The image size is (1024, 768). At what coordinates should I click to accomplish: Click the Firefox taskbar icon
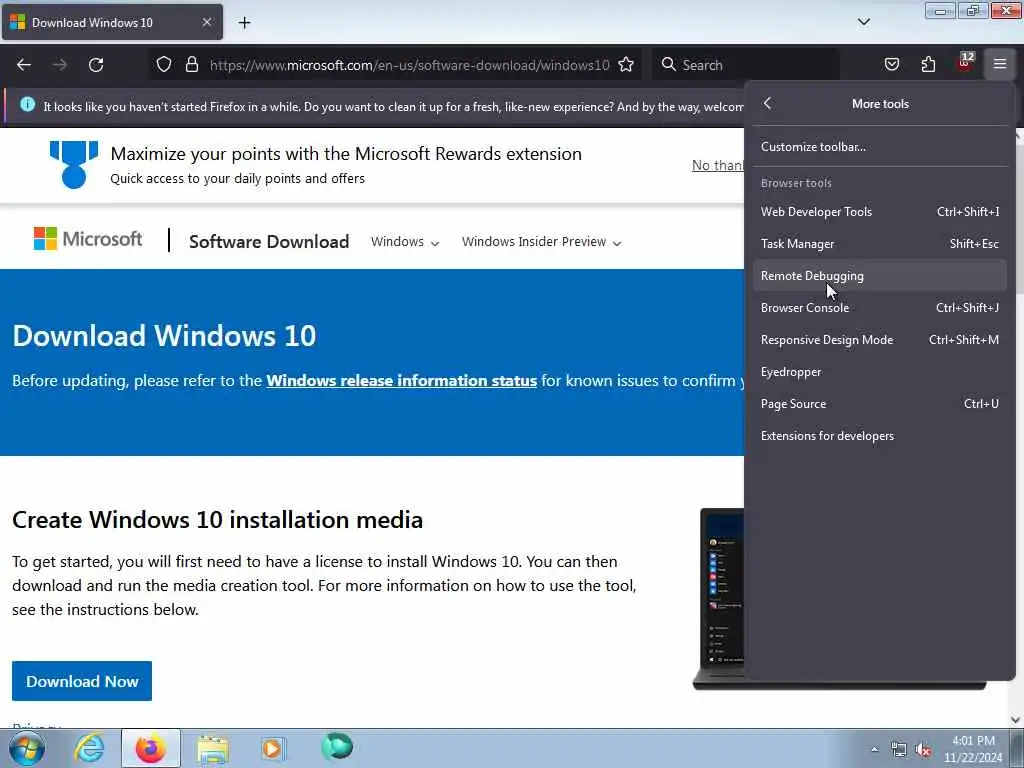[150, 748]
